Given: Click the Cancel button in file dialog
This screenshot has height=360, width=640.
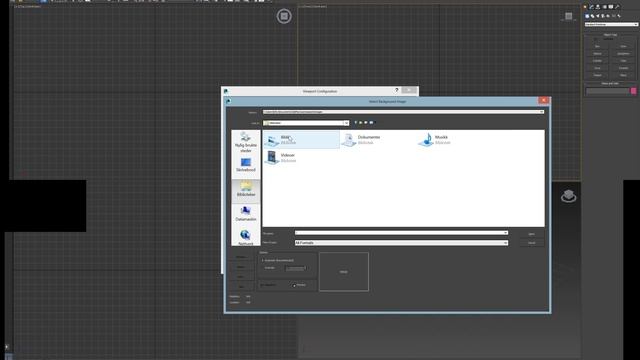Looking at the screenshot, I should 531,243.
